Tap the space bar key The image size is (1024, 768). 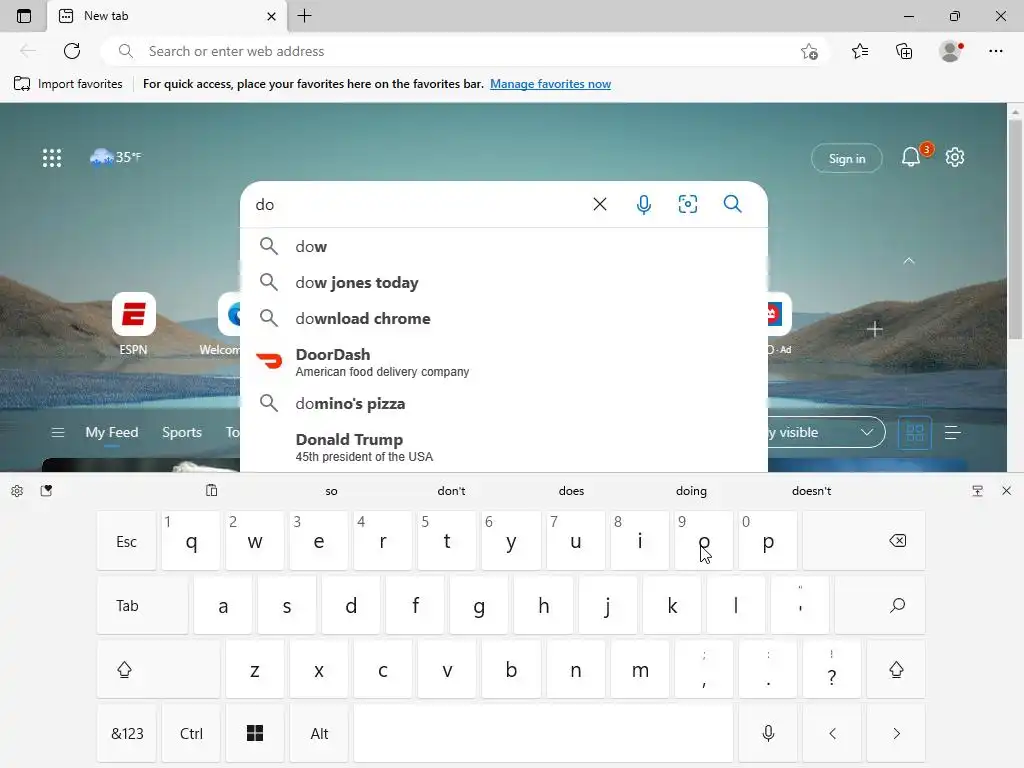[543, 733]
